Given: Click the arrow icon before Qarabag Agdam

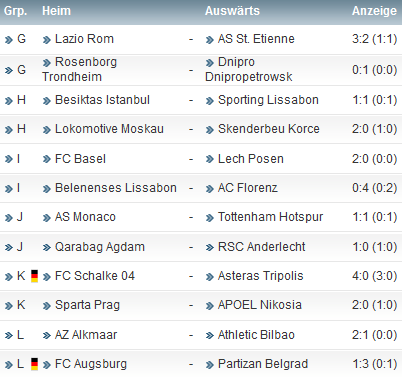Looking at the screenshot, I should [47, 248].
